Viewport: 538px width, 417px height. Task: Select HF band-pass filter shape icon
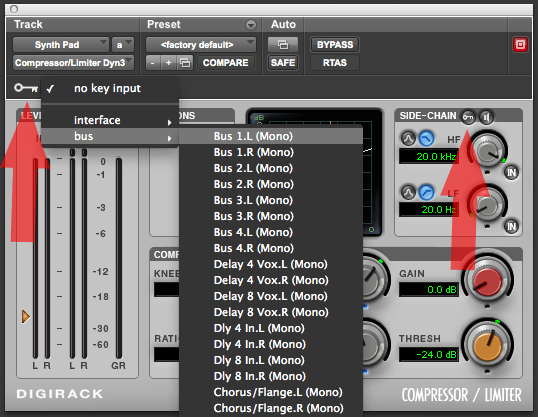coord(408,139)
